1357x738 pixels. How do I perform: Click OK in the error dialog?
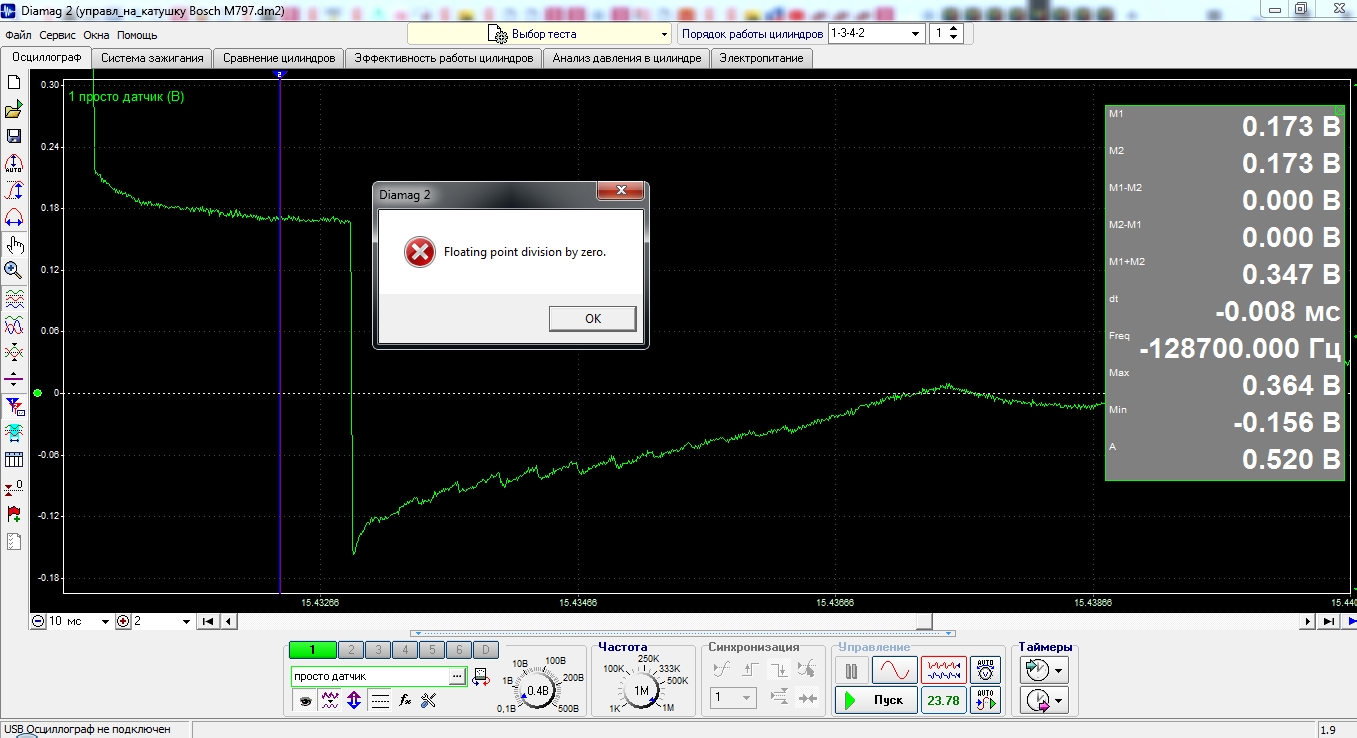593,318
